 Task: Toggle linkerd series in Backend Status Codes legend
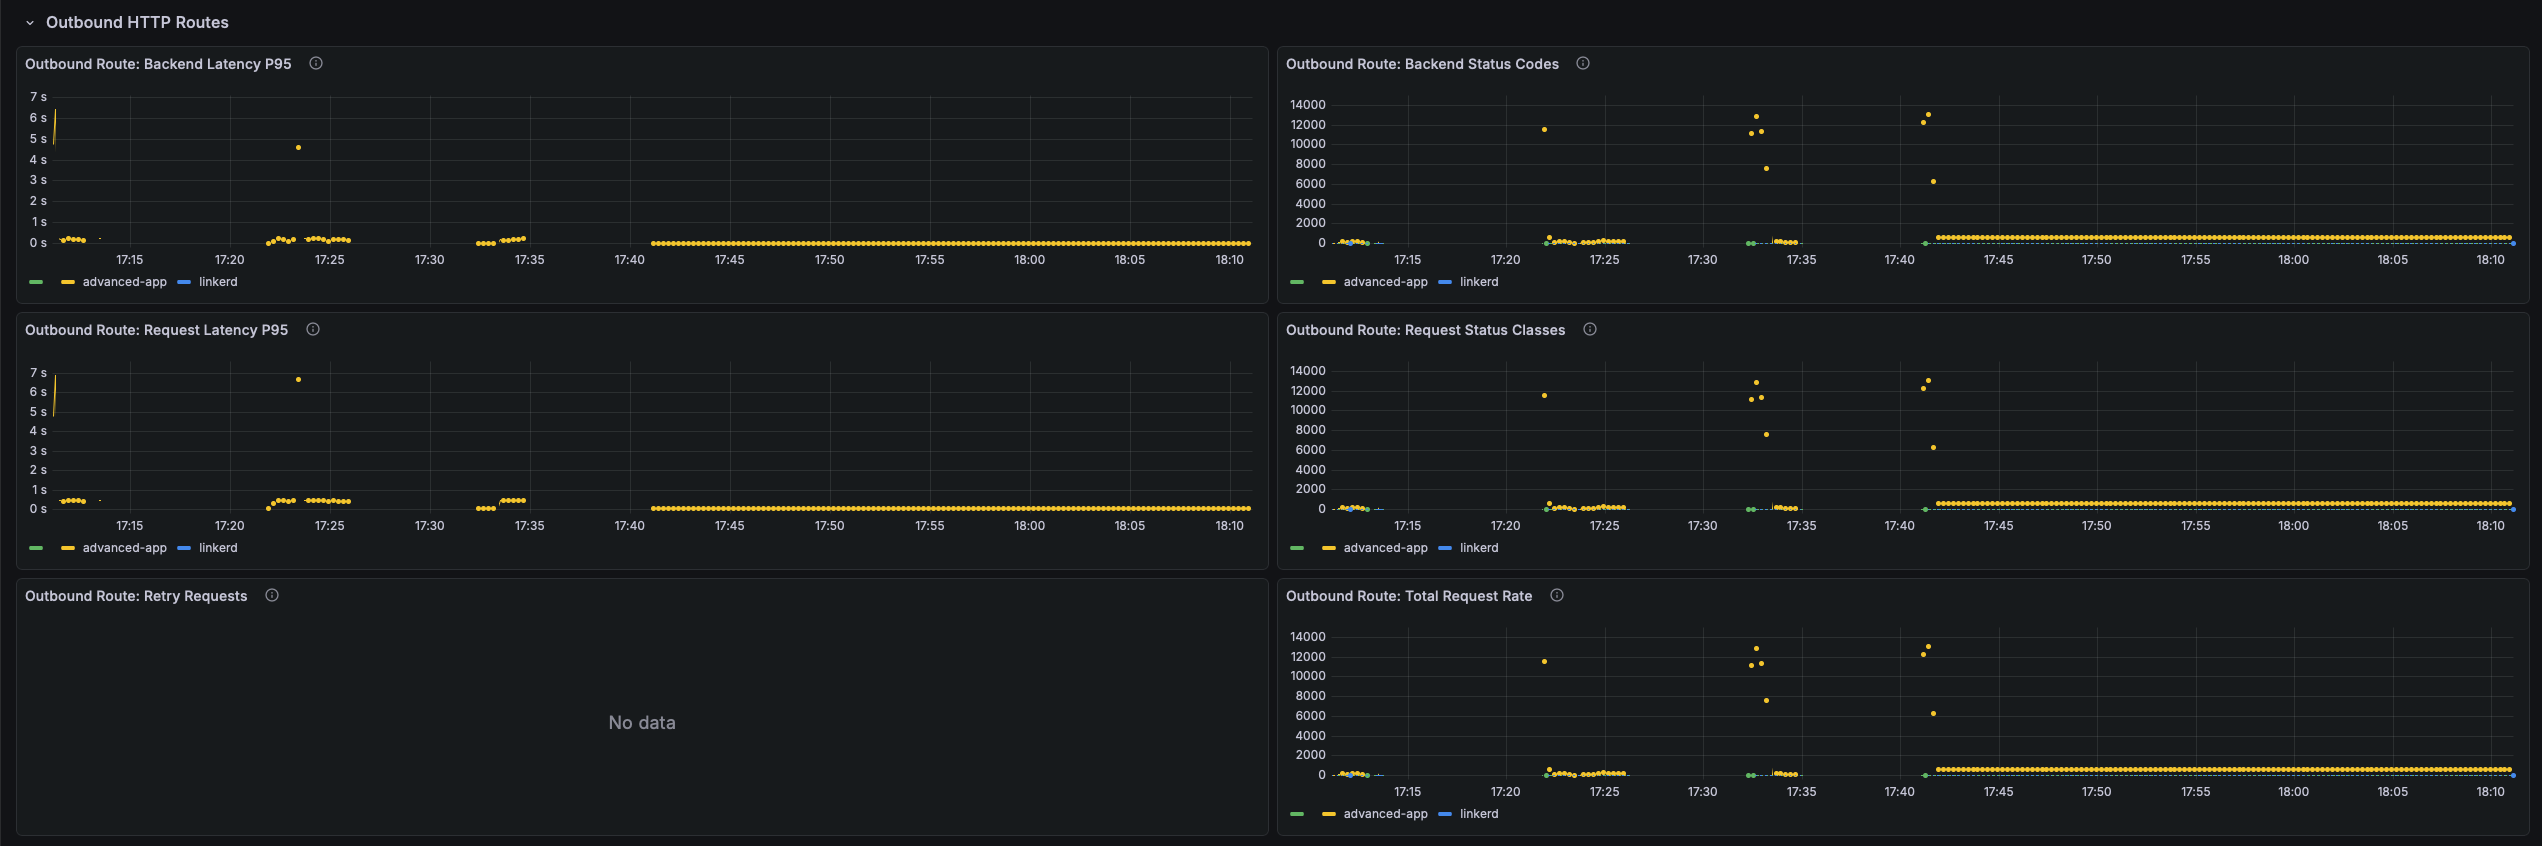click(1479, 282)
